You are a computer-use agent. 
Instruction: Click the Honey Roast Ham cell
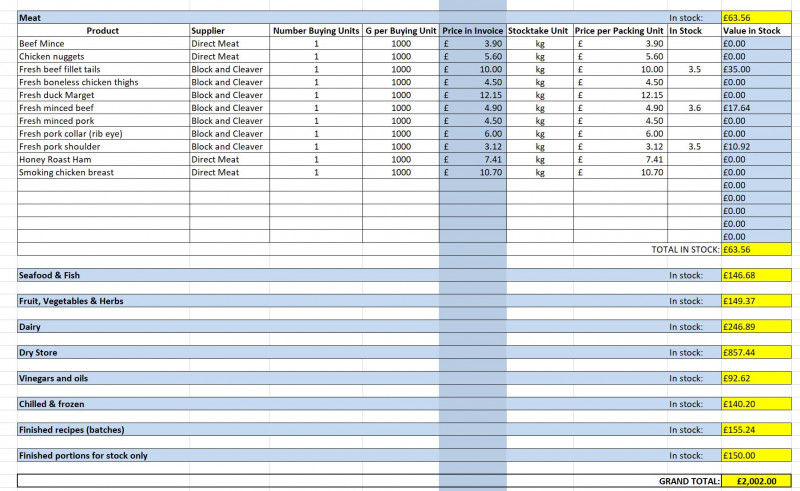click(x=103, y=159)
